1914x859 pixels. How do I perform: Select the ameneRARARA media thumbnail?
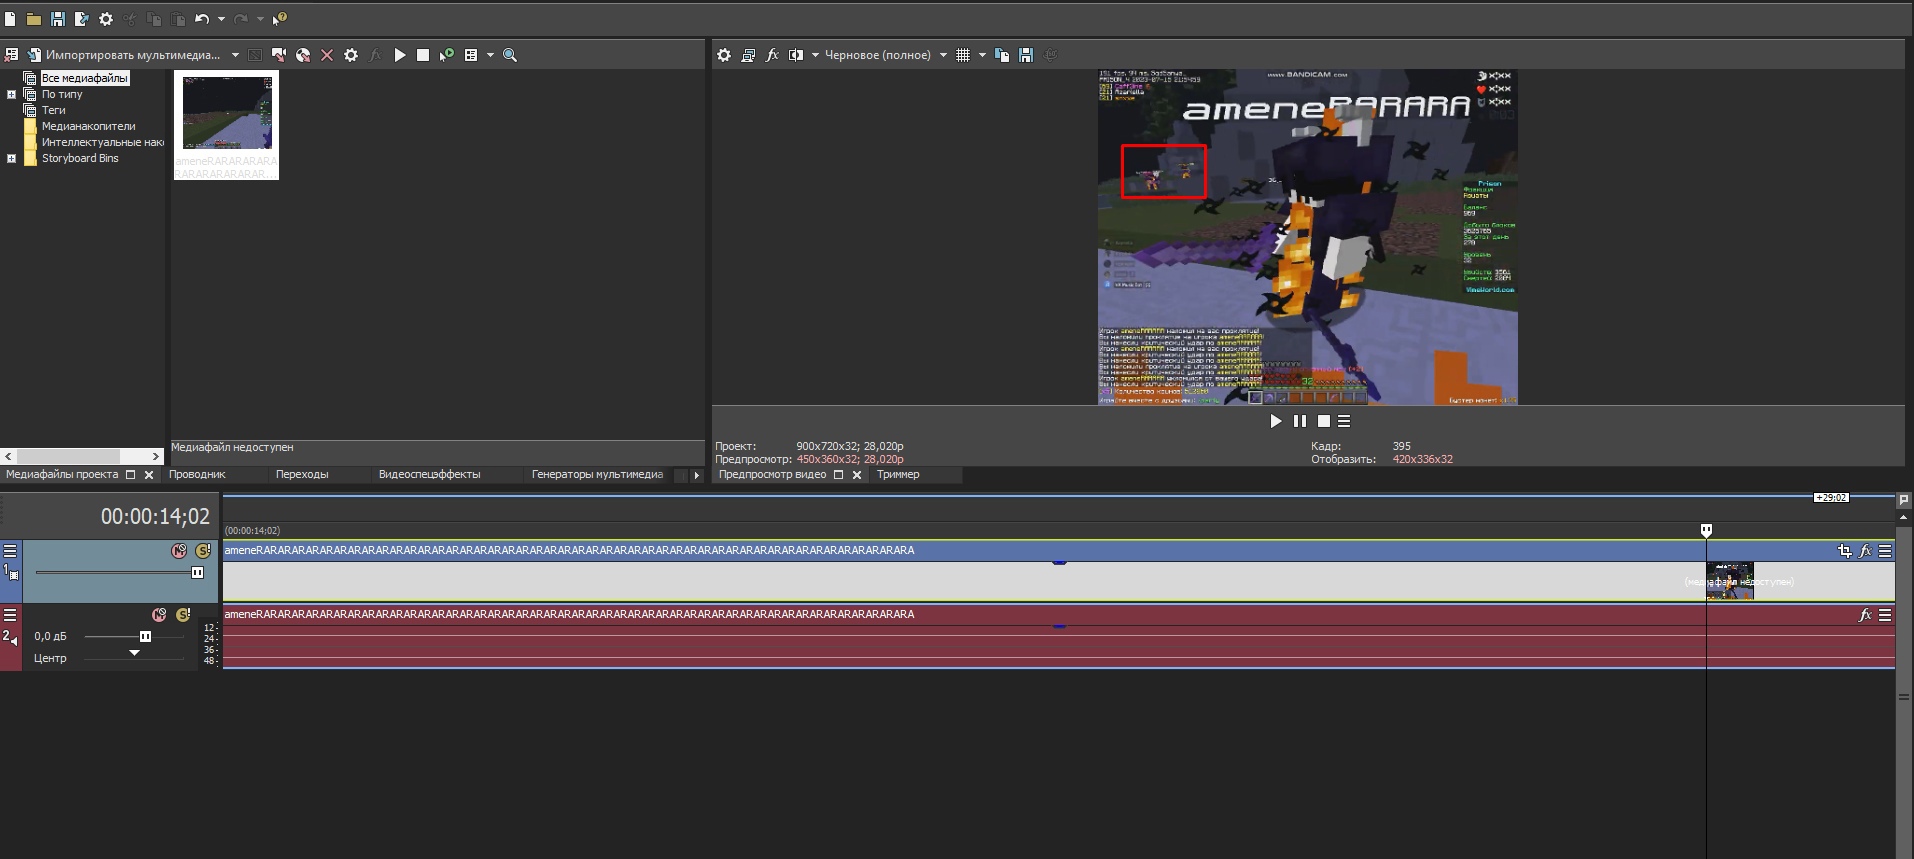tap(227, 112)
